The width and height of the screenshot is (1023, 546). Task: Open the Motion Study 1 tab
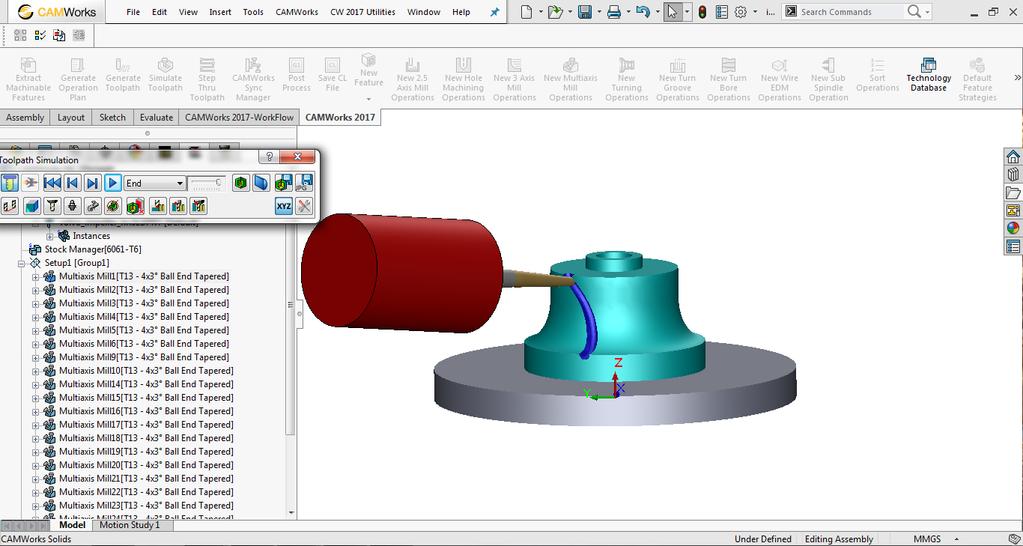(129, 525)
